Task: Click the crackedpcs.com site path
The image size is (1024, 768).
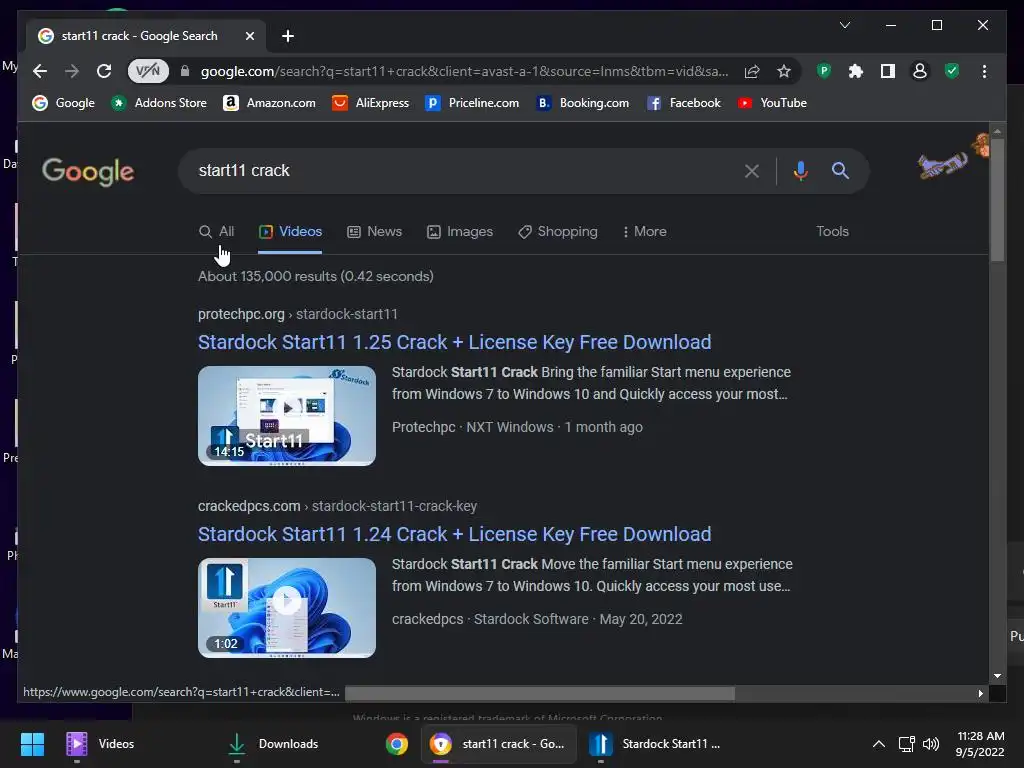Action: [x=338, y=506]
